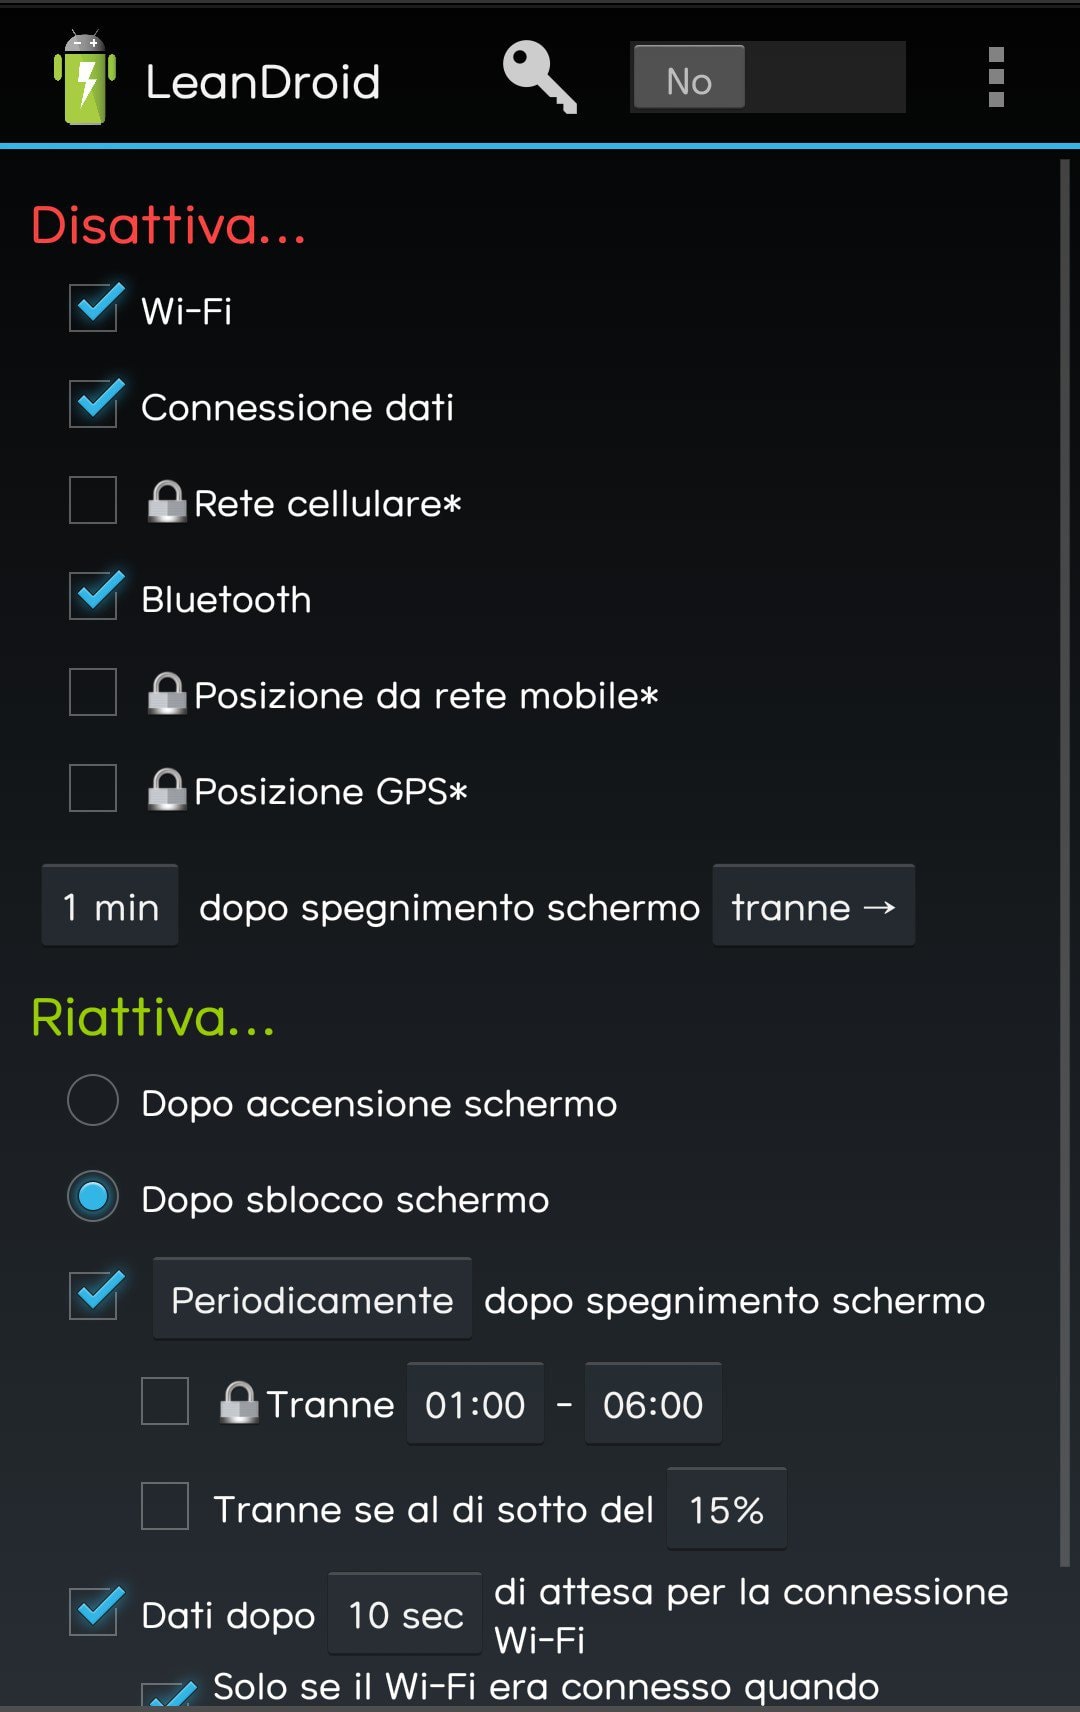
Task: Click the vertical scrollbar on the right edge
Action: click(x=1065, y=862)
